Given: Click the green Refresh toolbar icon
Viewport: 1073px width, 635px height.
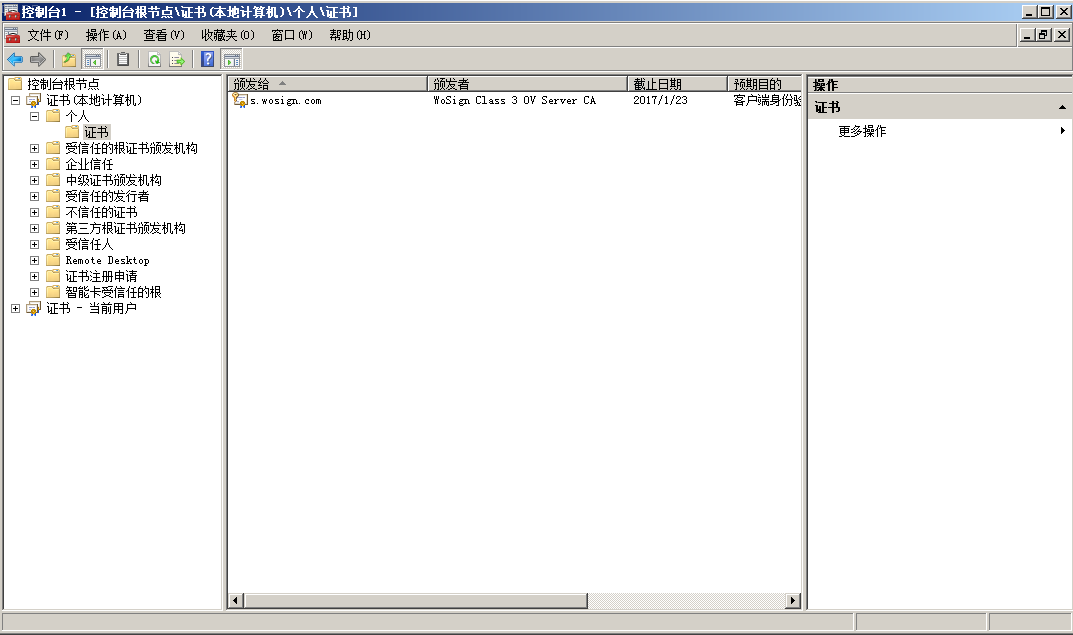Looking at the screenshot, I should pos(154,59).
